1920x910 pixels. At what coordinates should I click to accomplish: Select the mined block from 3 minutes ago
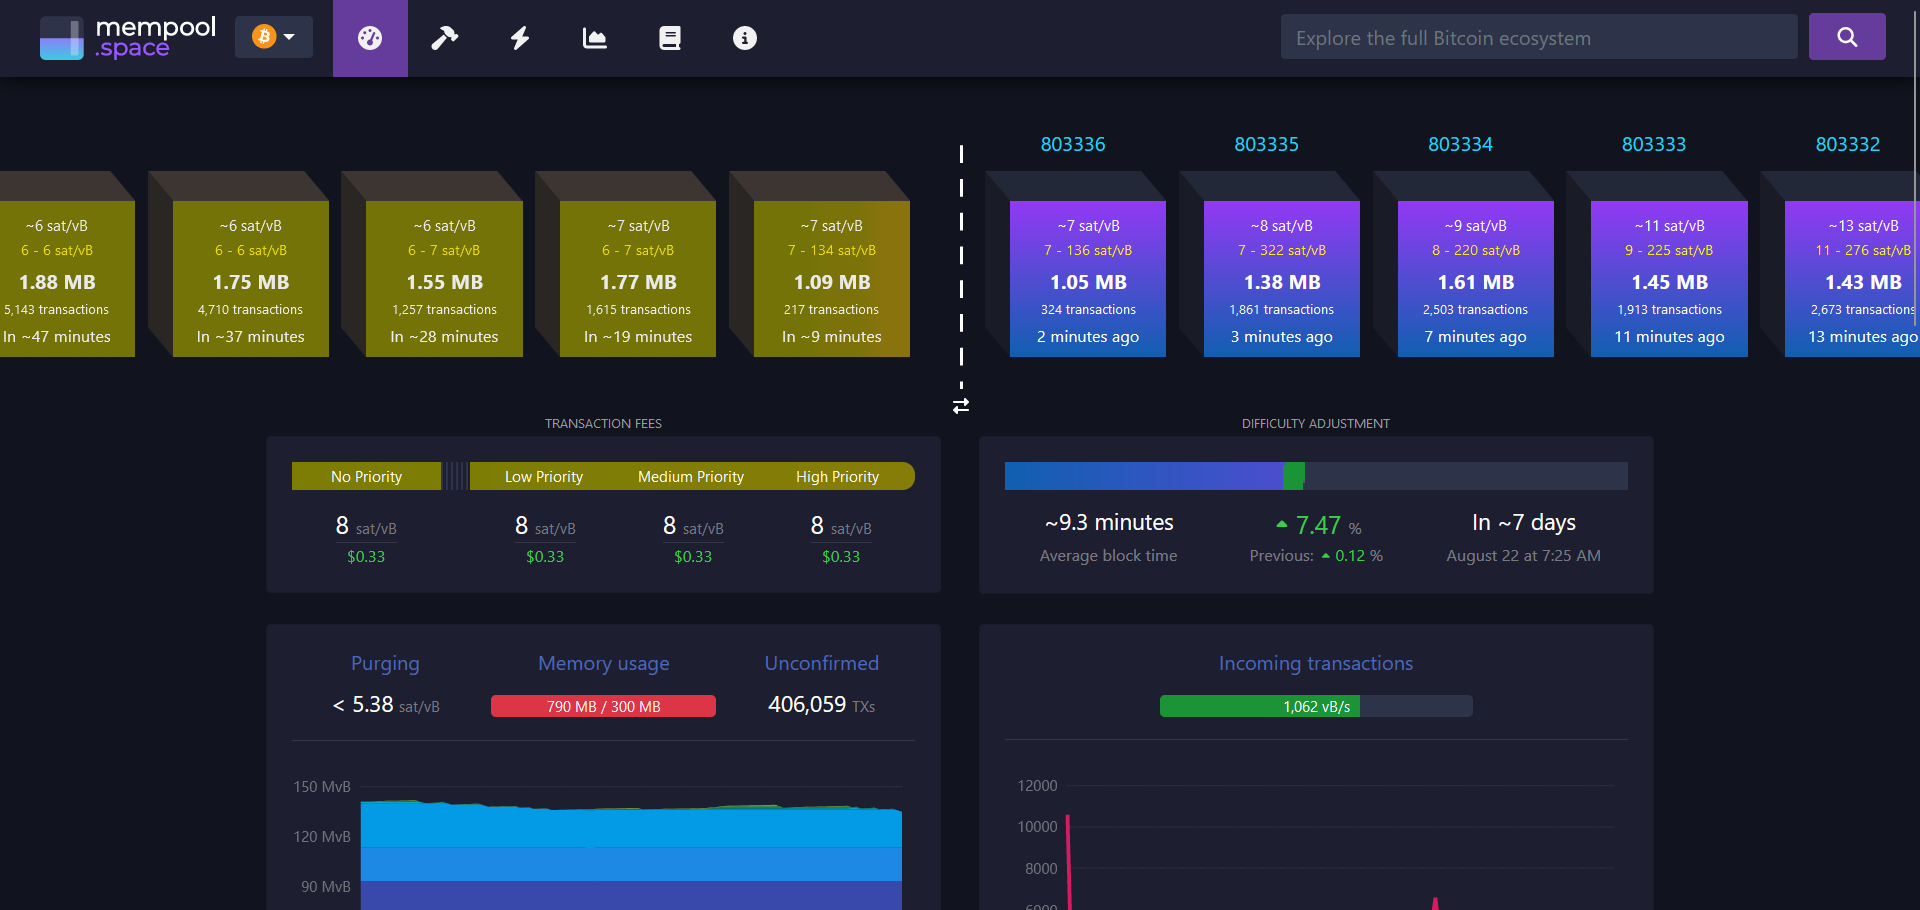[1281, 279]
